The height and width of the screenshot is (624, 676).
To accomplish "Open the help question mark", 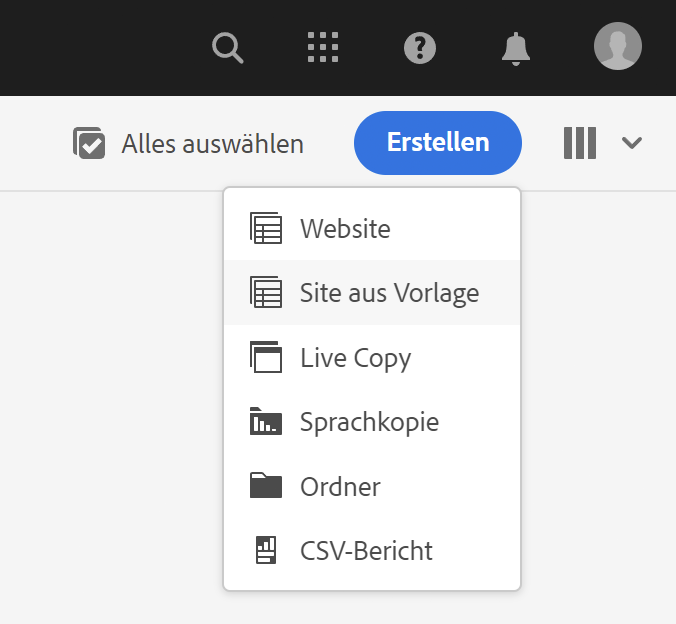I will 420,47.
